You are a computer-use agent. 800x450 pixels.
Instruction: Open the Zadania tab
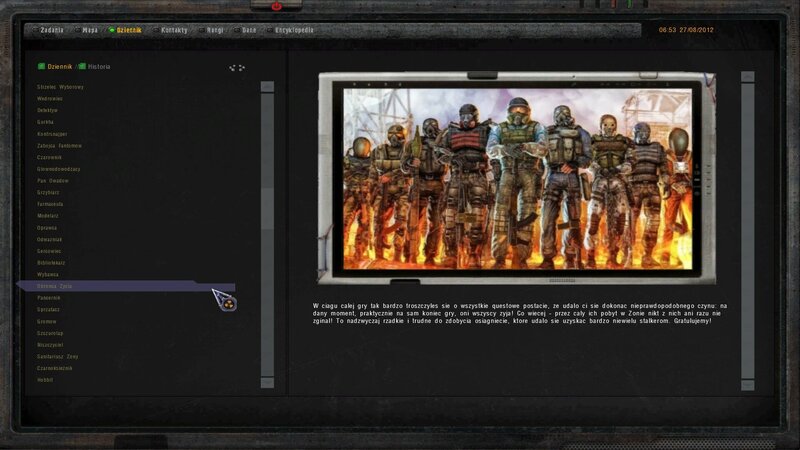coord(52,30)
